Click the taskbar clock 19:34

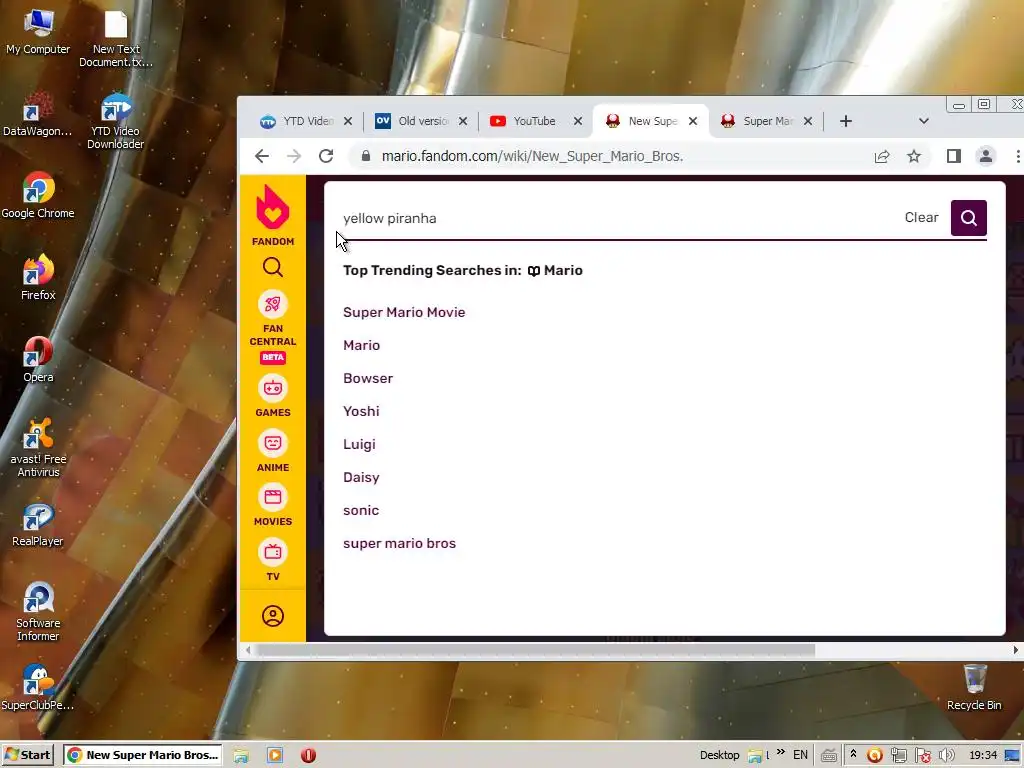983,755
